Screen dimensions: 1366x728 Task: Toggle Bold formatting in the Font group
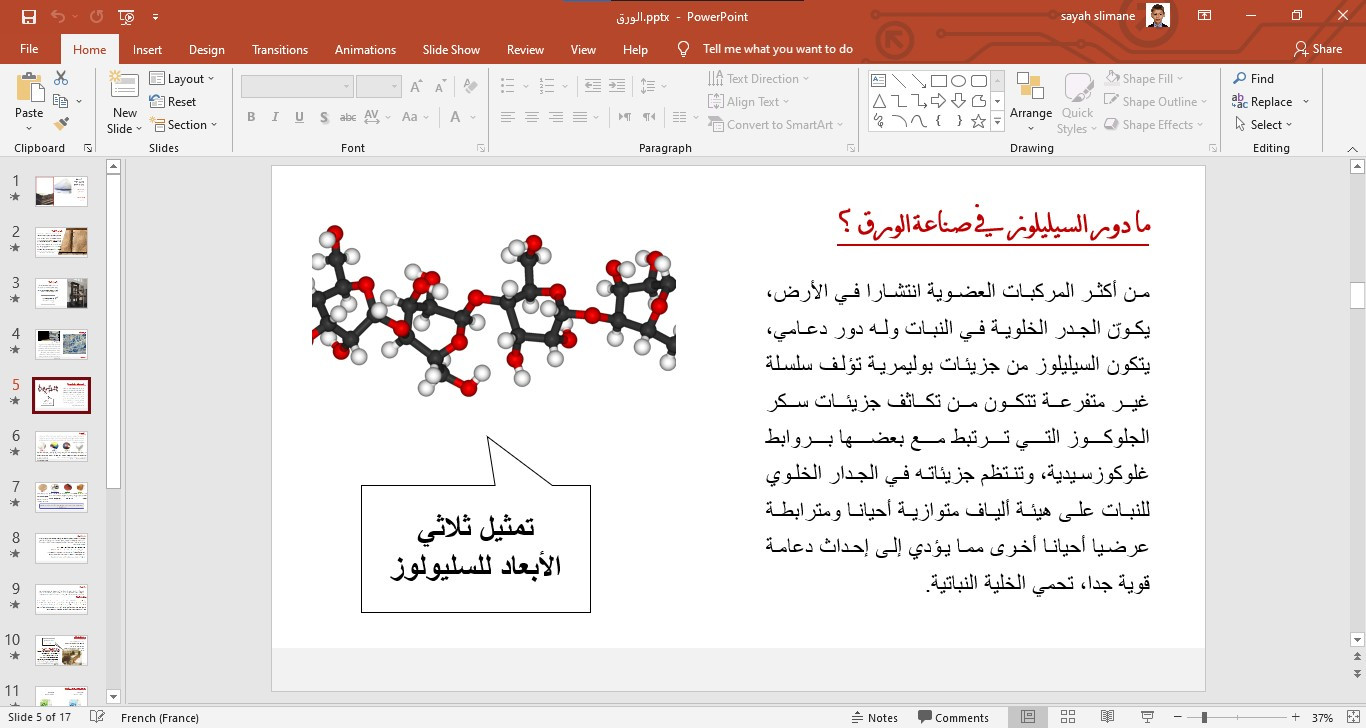coord(251,117)
